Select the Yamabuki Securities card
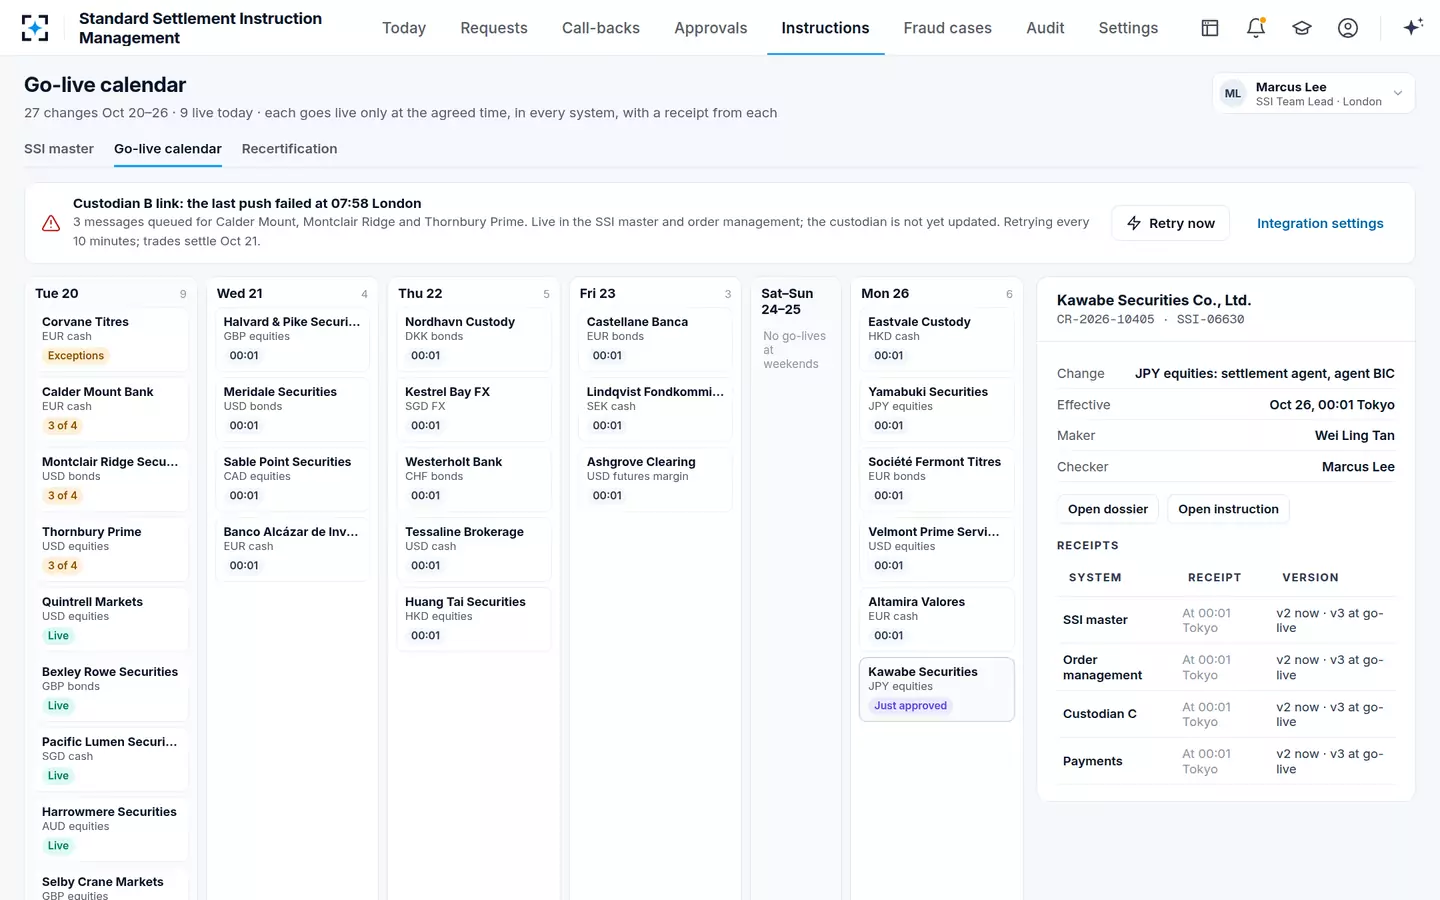The image size is (1440, 900). click(937, 409)
